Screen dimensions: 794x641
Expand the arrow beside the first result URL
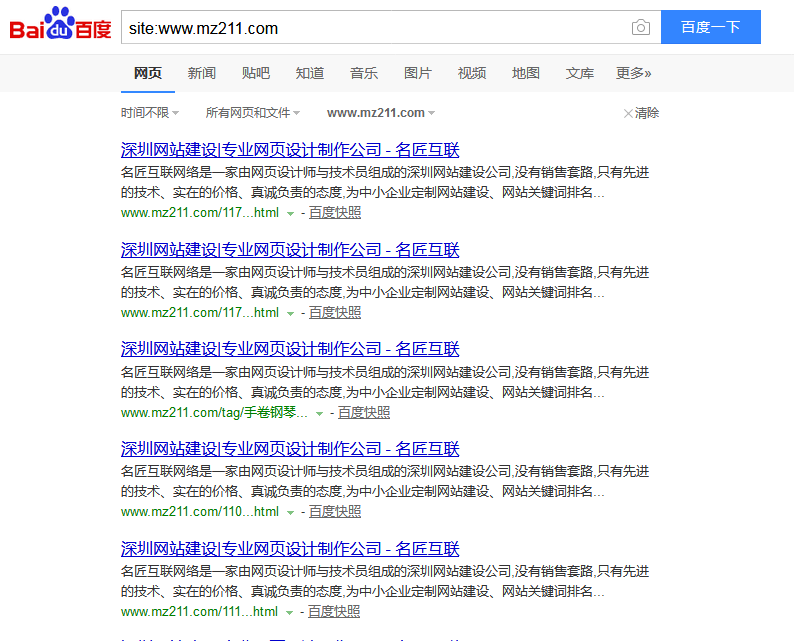pos(290,214)
